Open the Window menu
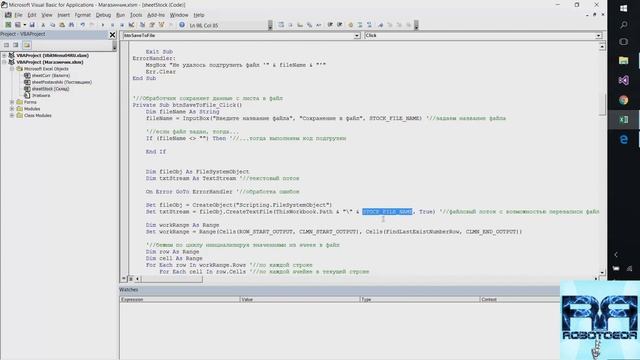The width and height of the screenshot is (640, 360). click(x=179, y=15)
